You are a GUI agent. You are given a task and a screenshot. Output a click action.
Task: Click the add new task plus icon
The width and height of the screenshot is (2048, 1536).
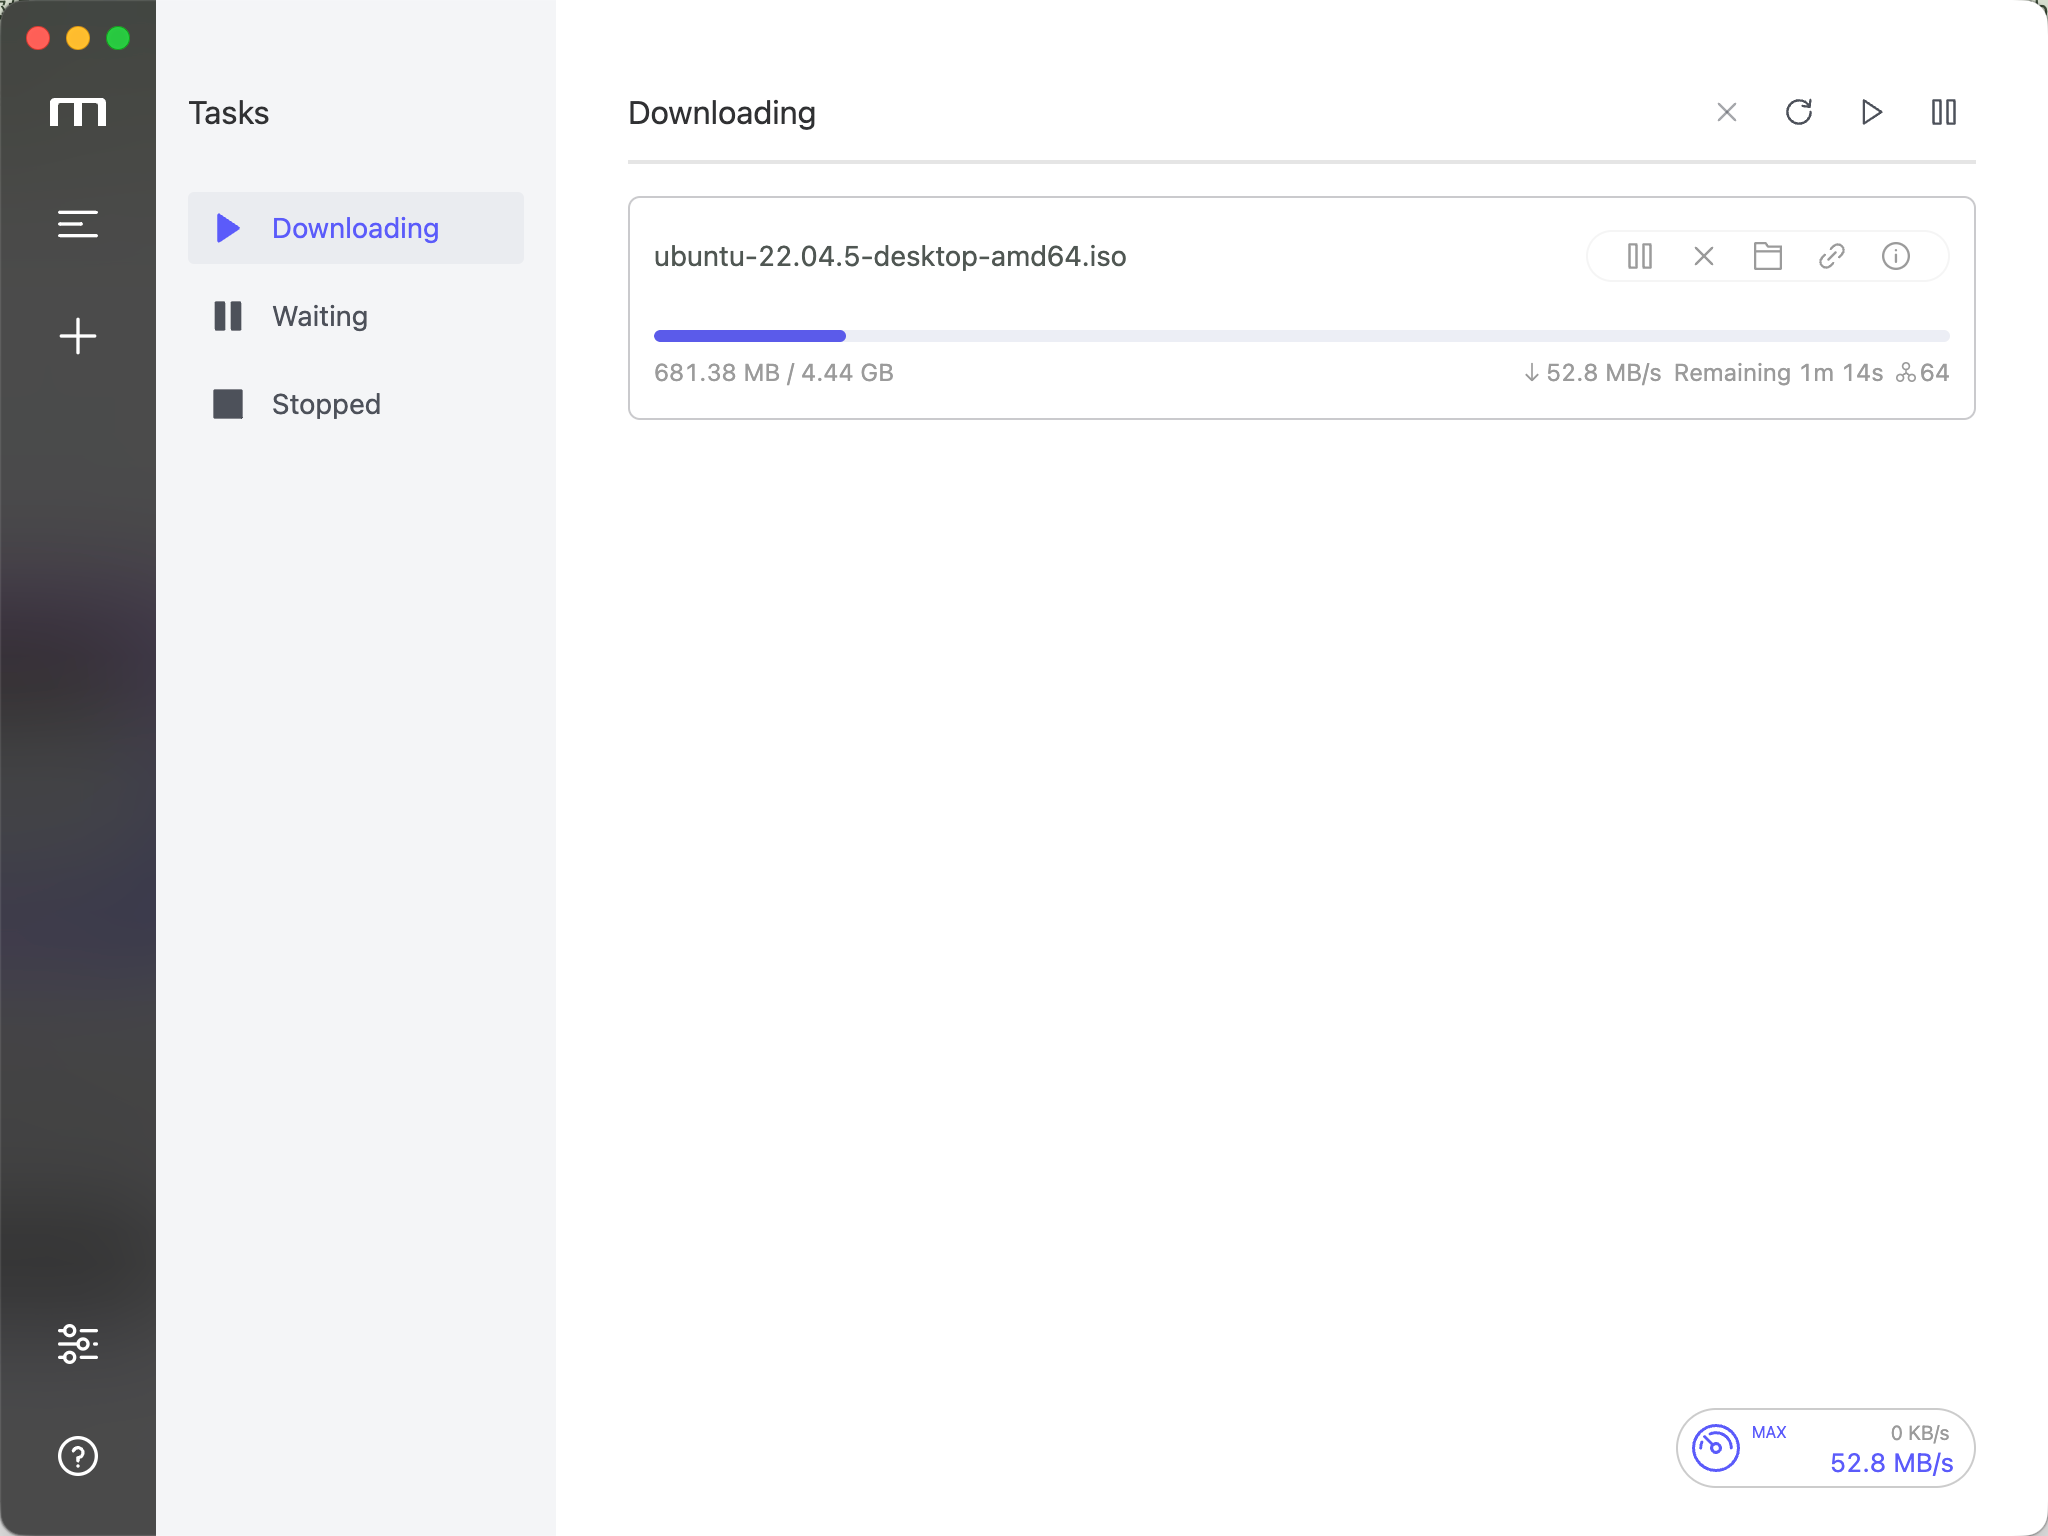click(78, 336)
